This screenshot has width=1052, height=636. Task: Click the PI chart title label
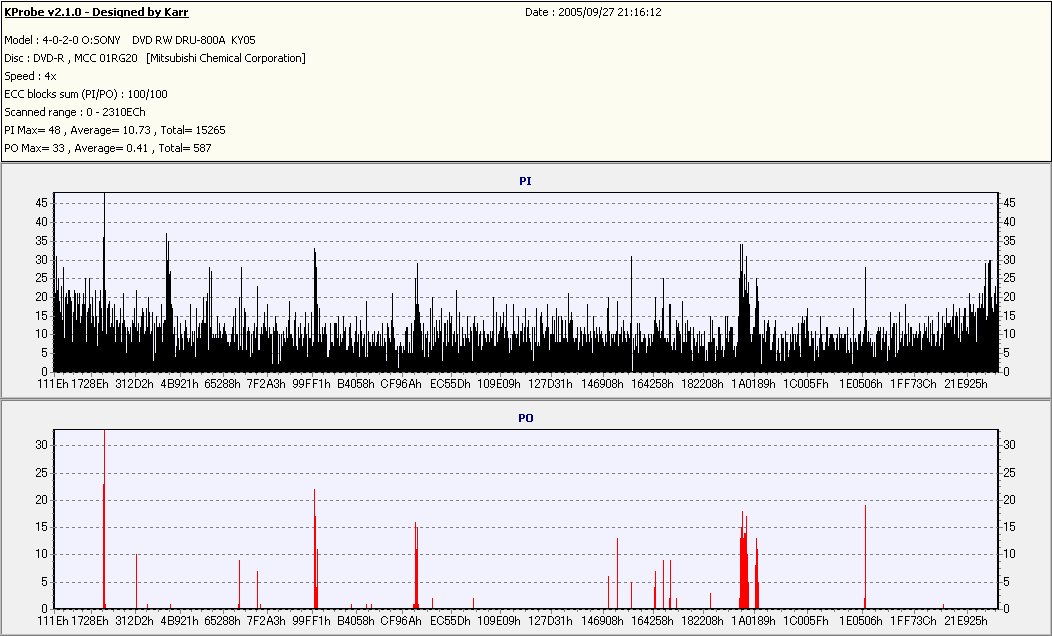pyautogui.click(x=525, y=181)
